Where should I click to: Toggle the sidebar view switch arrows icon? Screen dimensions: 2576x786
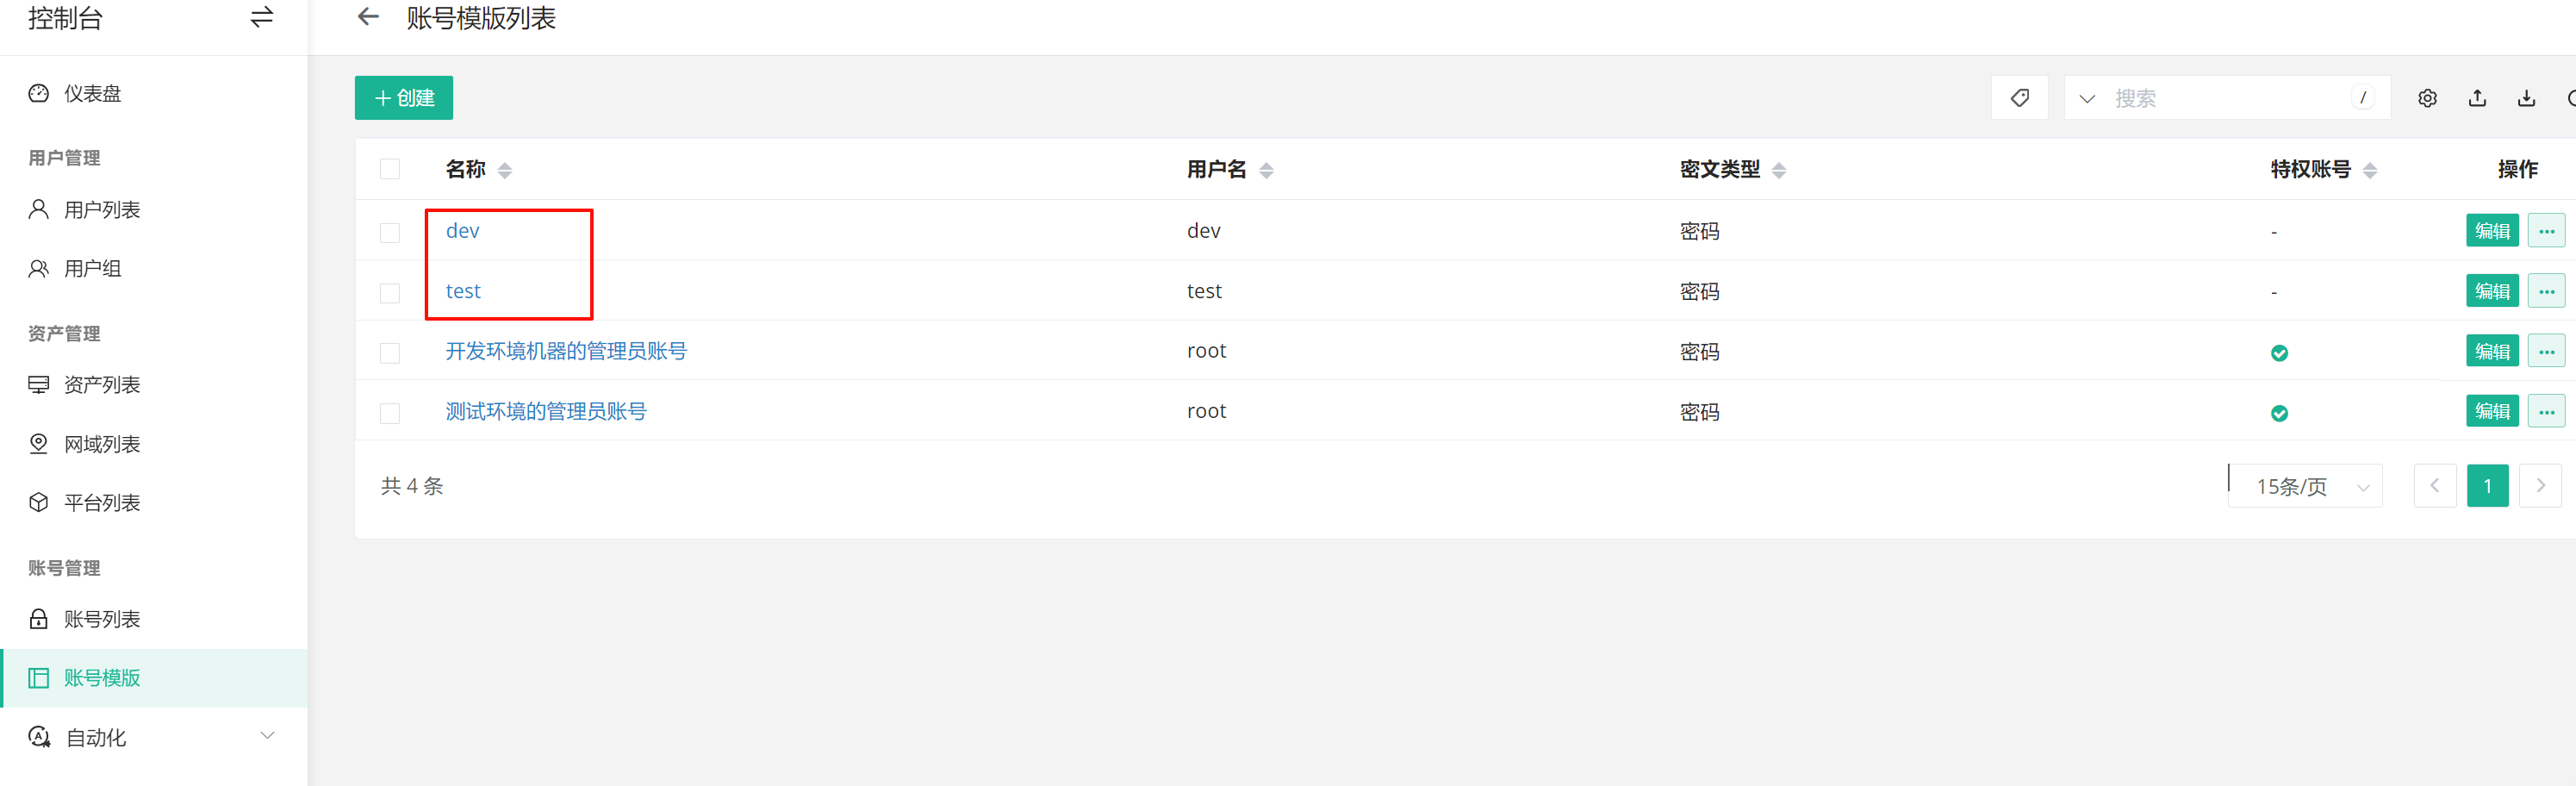262,18
